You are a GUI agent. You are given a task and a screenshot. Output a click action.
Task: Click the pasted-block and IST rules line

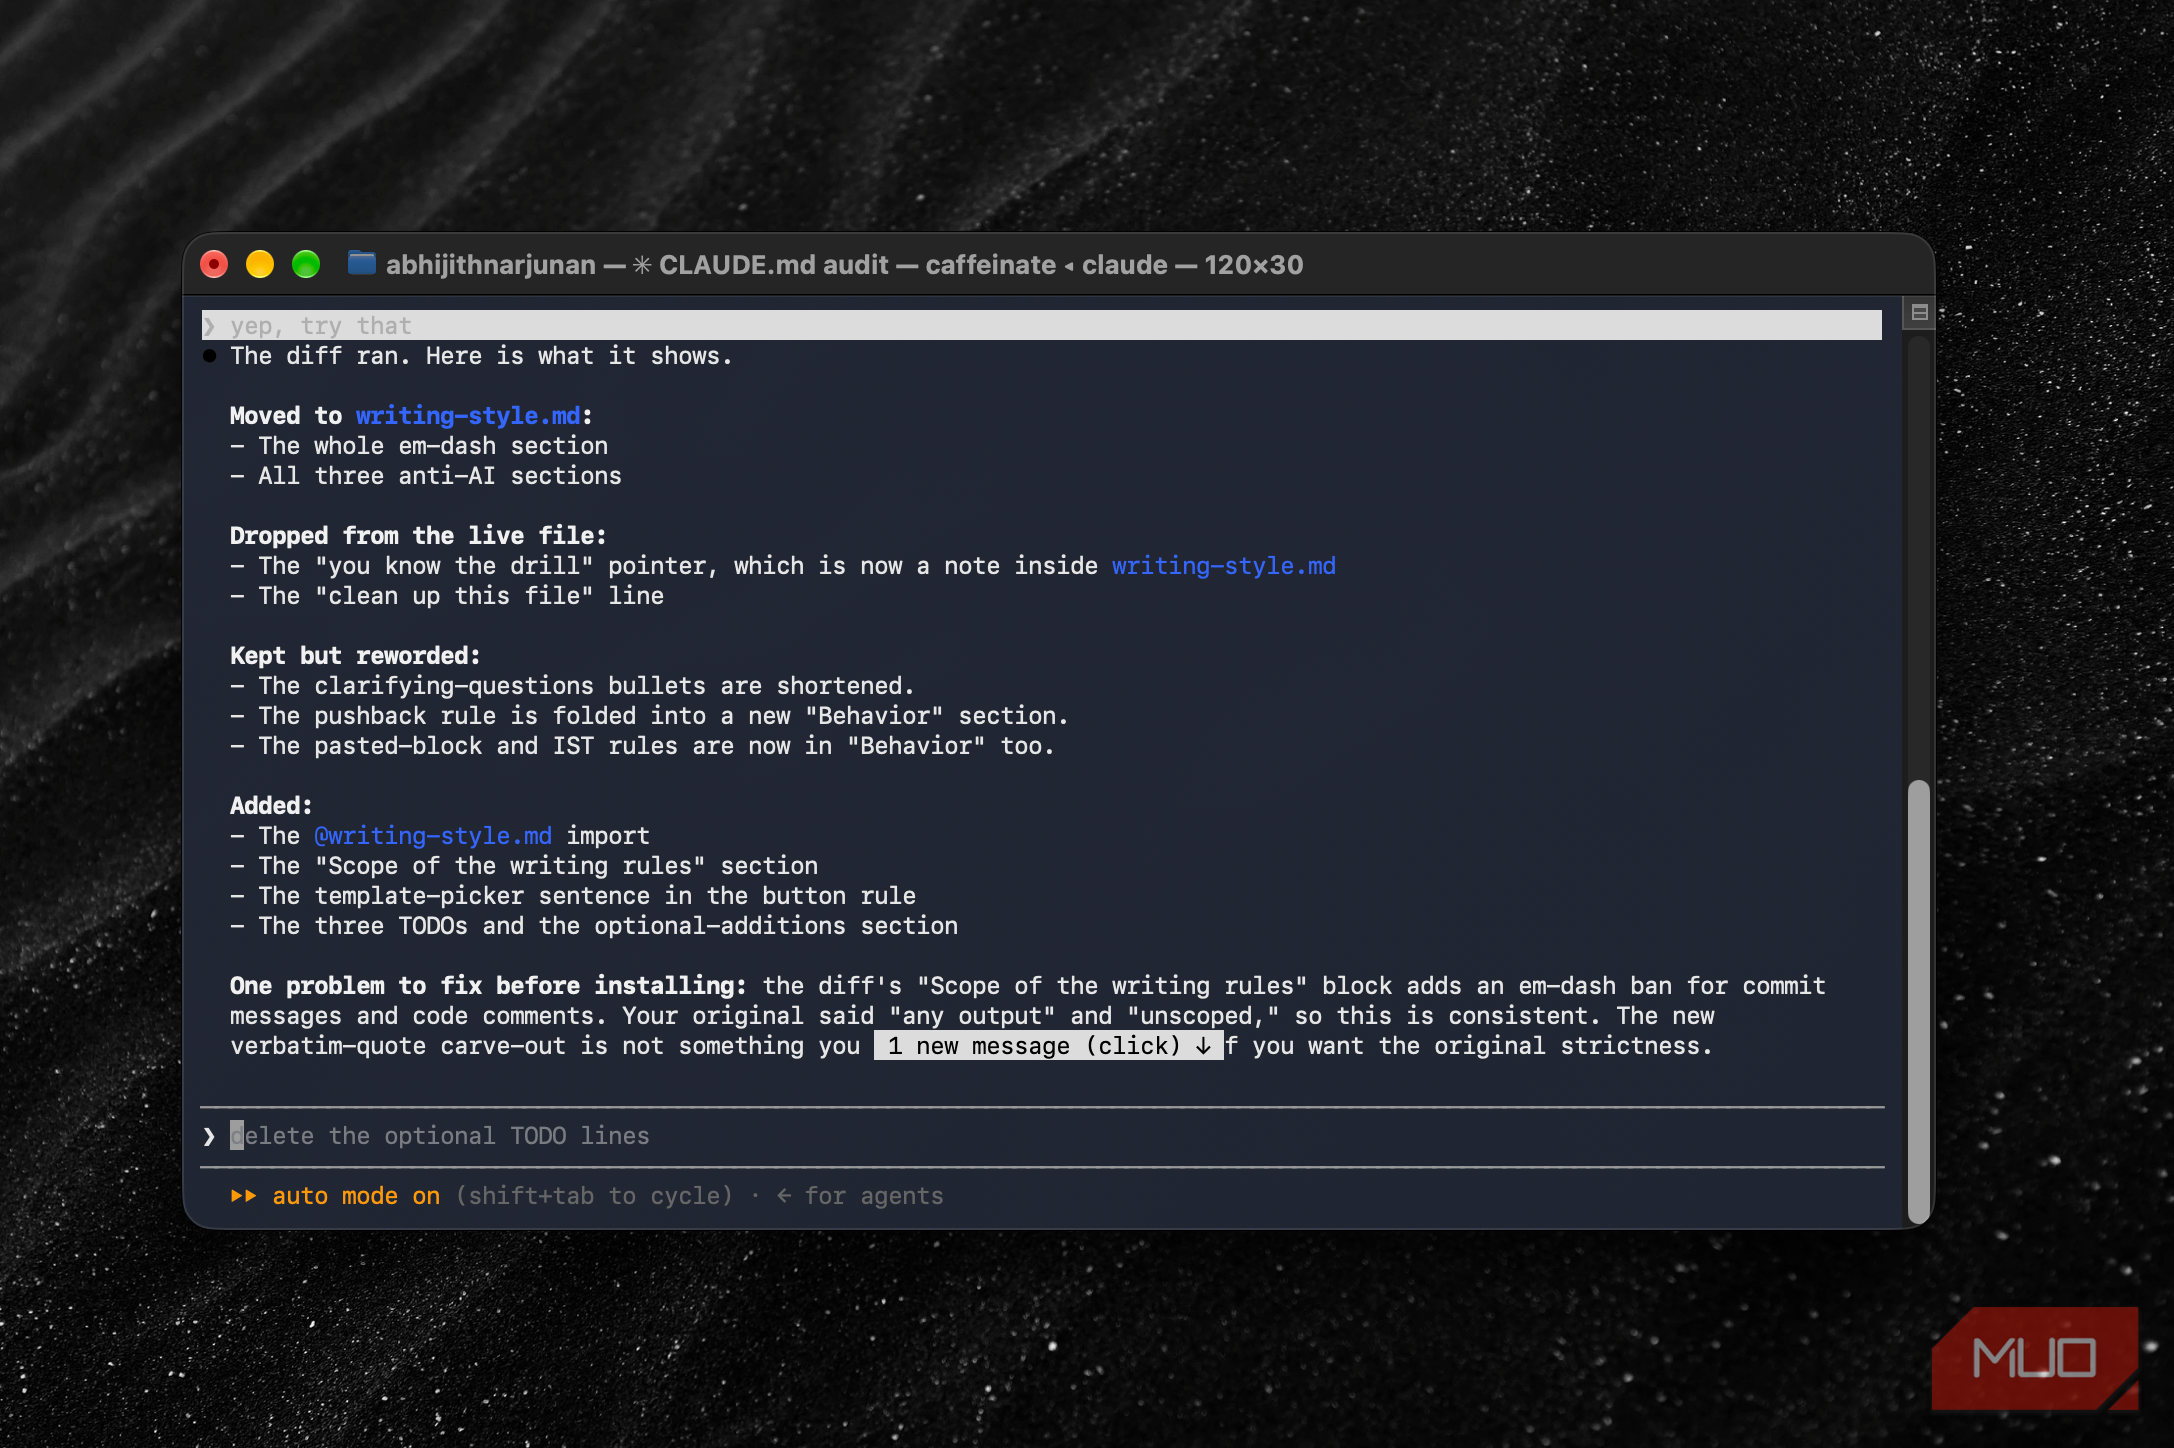pos(642,746)
